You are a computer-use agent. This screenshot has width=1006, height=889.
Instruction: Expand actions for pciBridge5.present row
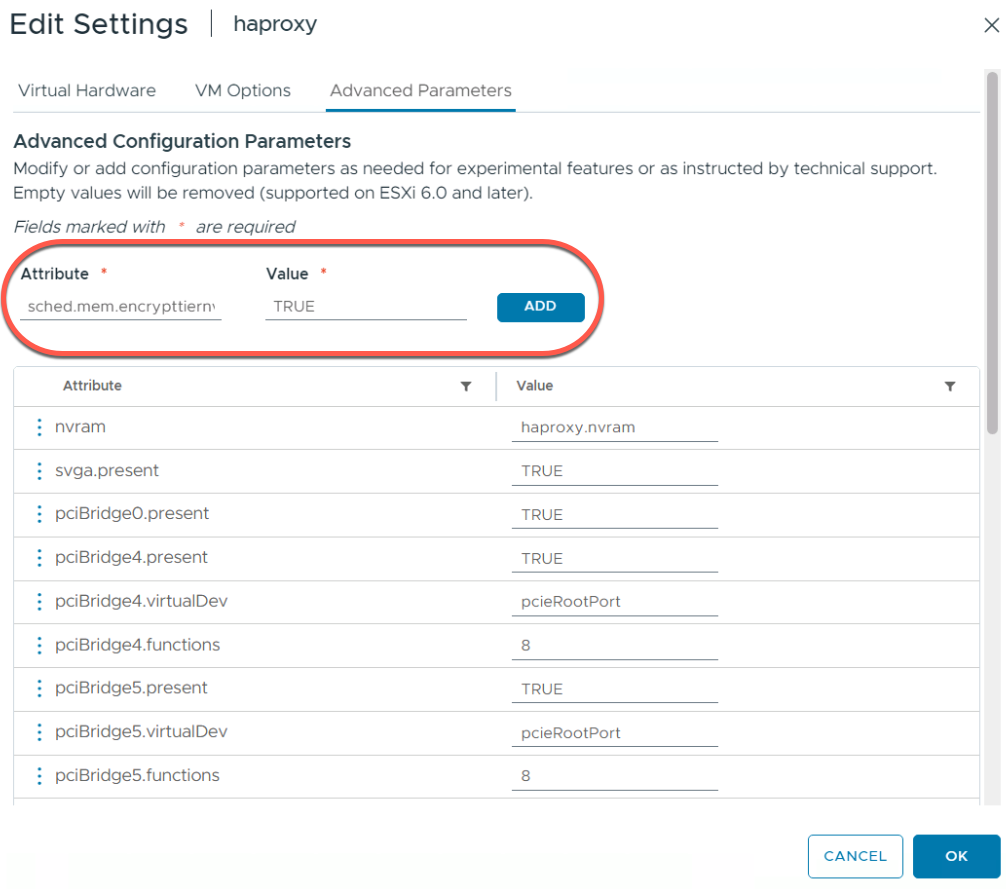click(x=39, y=688)
